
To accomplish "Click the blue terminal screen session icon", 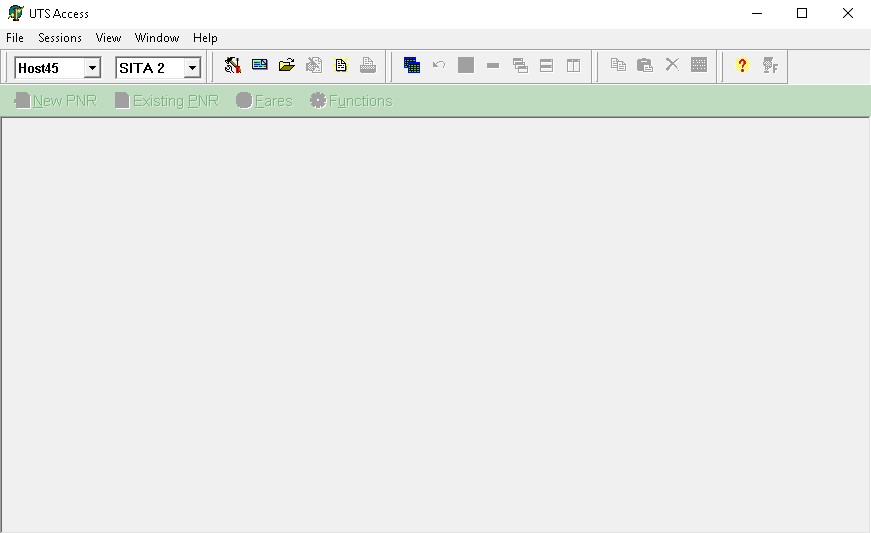I will coord(259,65).
